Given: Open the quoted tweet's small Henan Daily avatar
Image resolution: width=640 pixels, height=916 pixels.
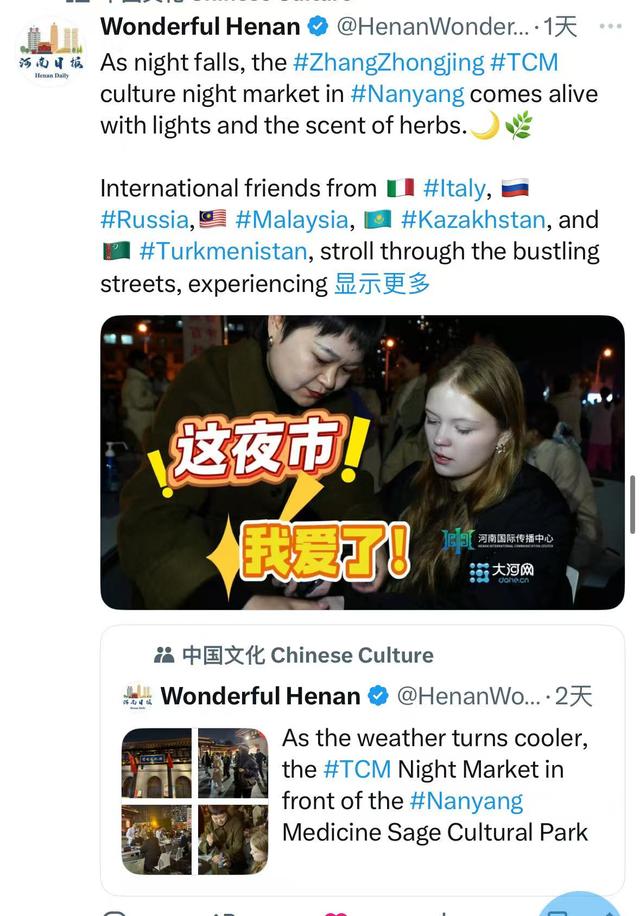Looking at the screenshot, I should point(137,696).
